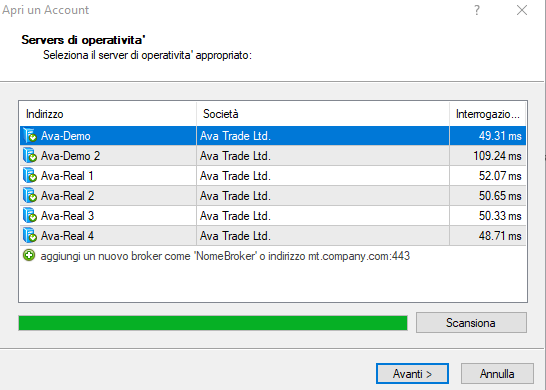Click the Ava-Real 2 server icon
546x390 pixels.
pyautogui.click(x=30, y=195)
